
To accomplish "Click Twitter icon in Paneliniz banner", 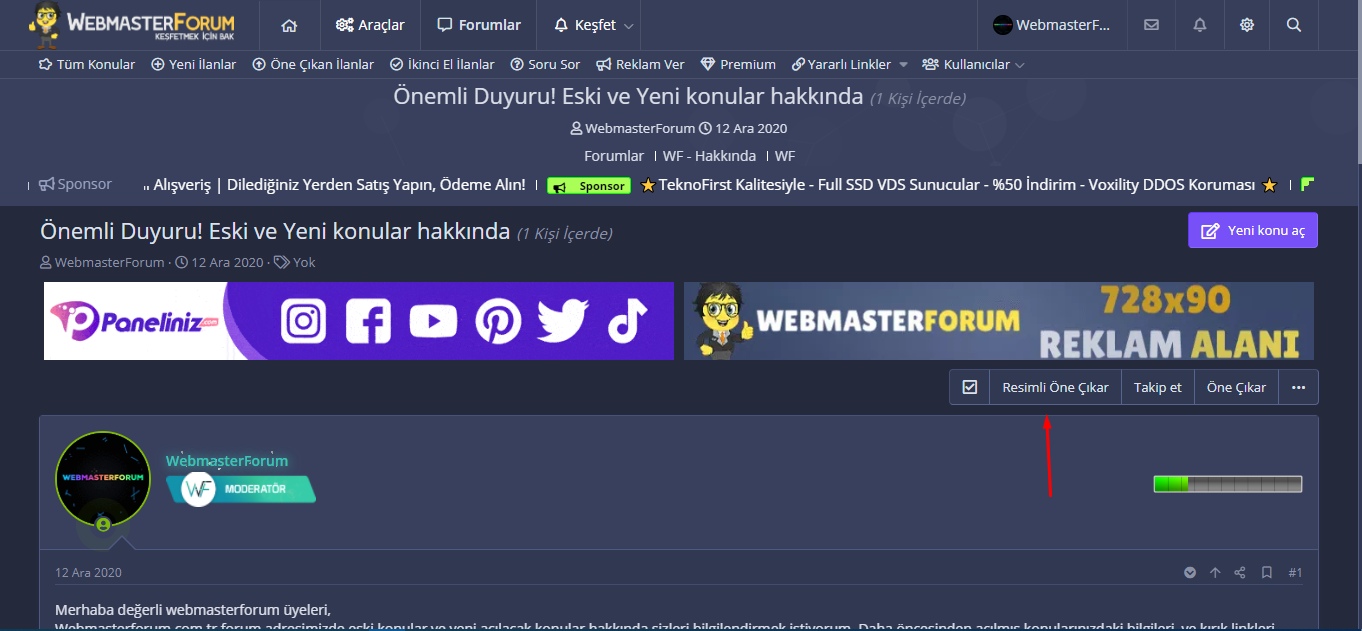I will pyautogui.click(x=562, y=321).
